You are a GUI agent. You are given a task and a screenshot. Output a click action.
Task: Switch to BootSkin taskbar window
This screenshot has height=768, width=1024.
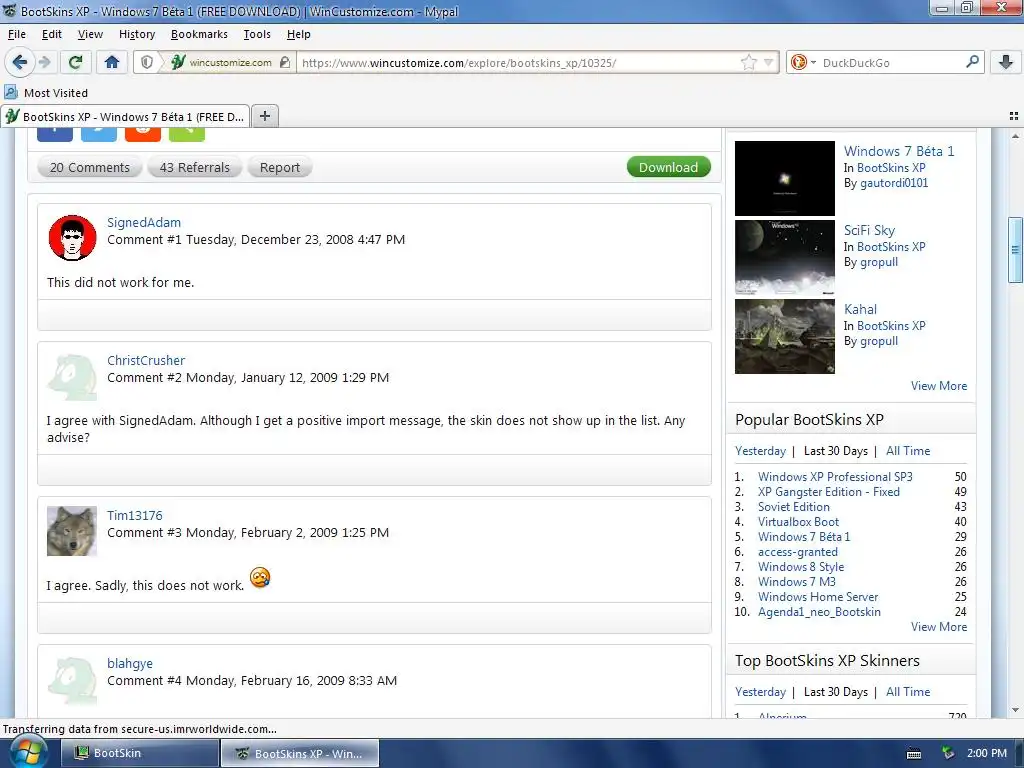pos(140,753)
